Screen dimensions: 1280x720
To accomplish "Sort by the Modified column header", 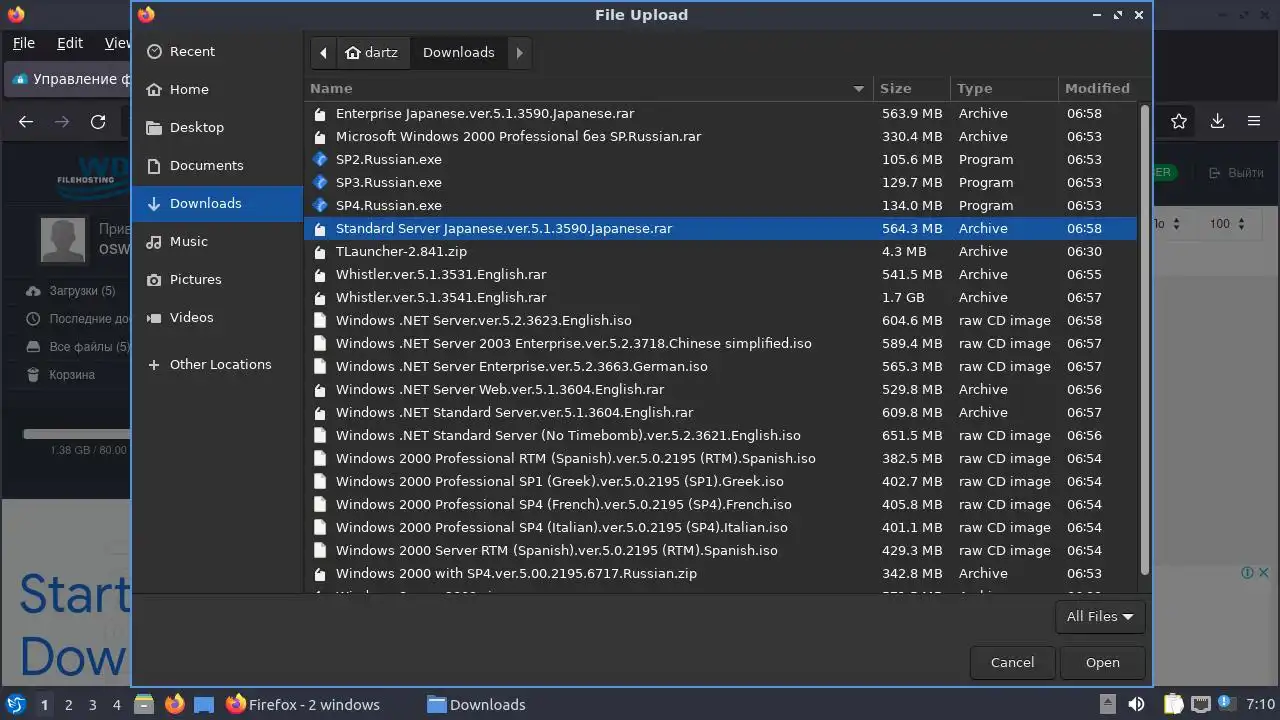I will tap(1097, 88).
